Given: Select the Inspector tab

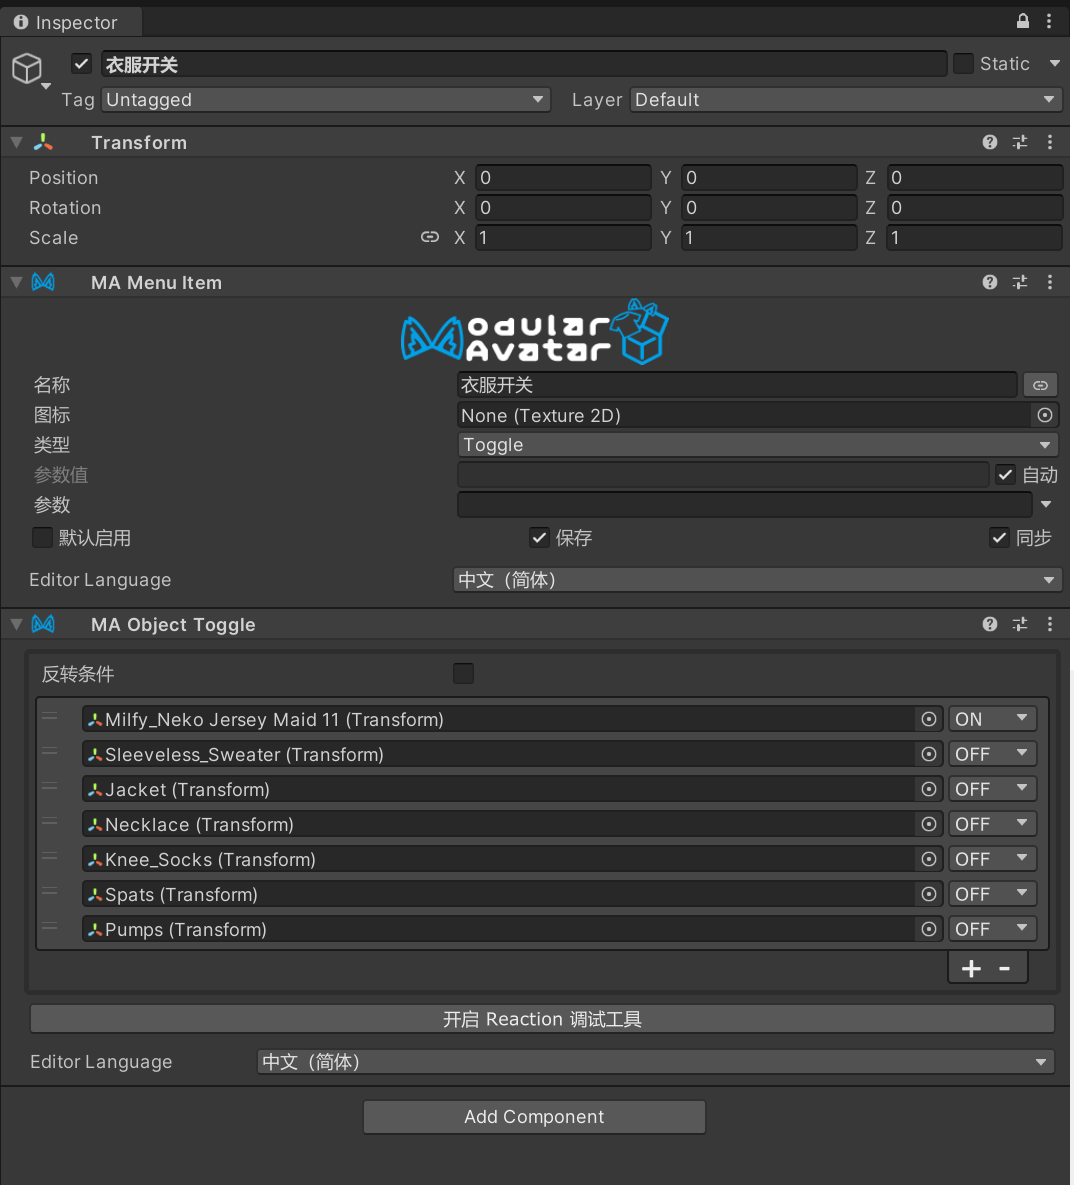Looking at the screenshot, I should (66, 22).
